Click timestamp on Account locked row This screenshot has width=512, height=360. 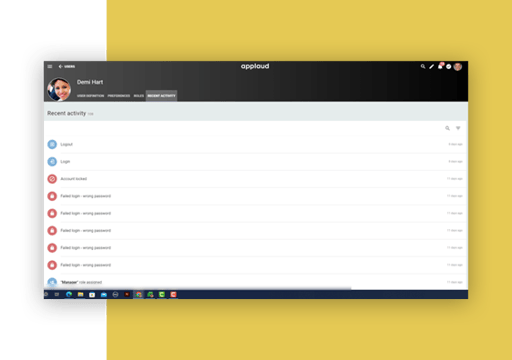454,179
